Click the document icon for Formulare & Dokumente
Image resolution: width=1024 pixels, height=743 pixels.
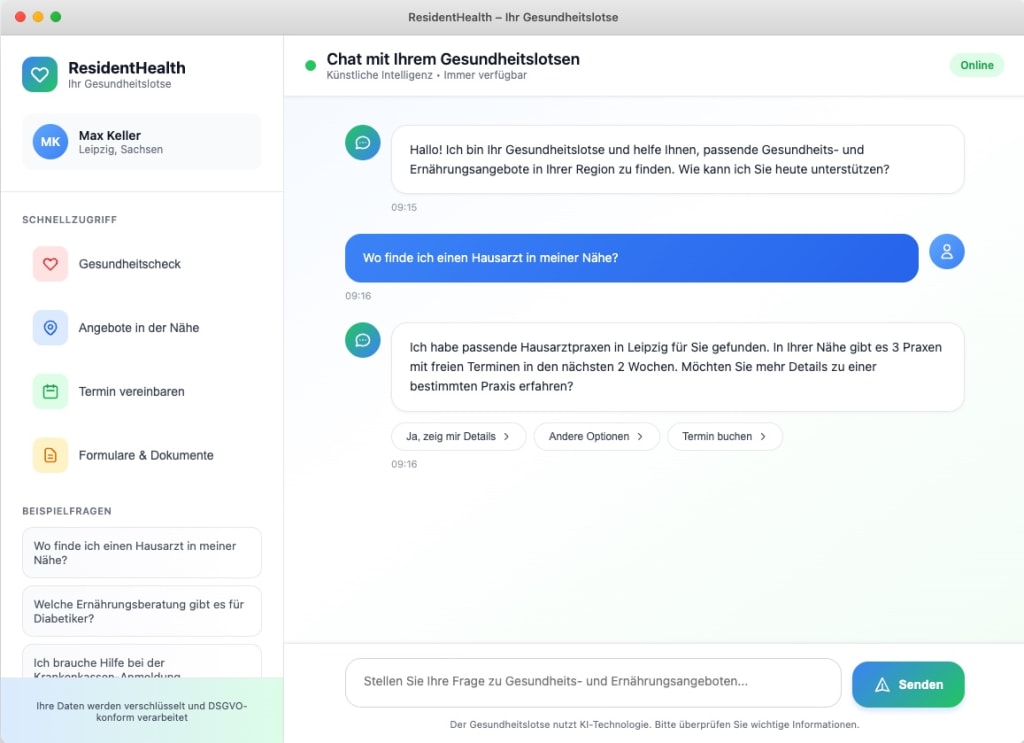tap(51, 455)
